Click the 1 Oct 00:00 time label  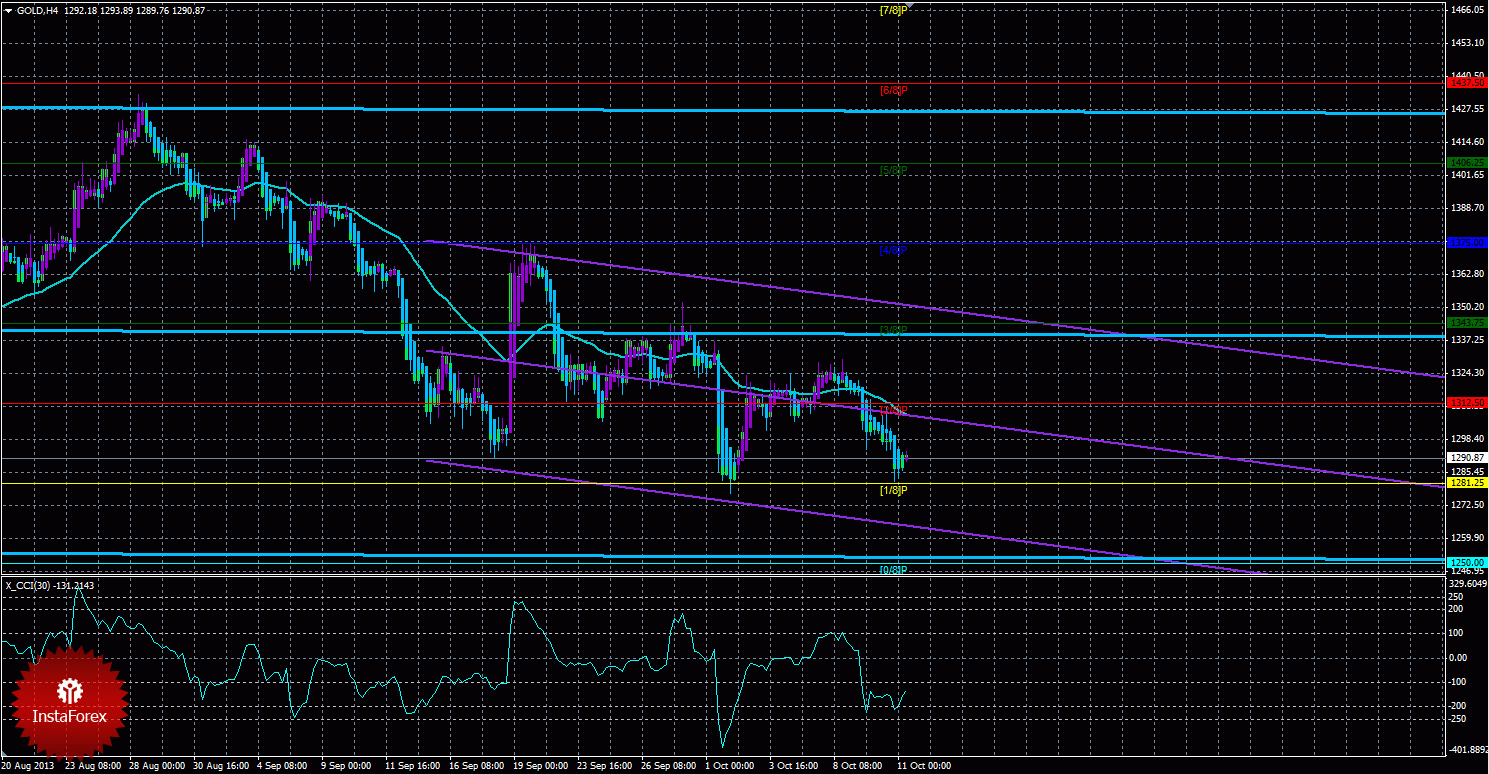pyautogui.click(x=729, y=766)
